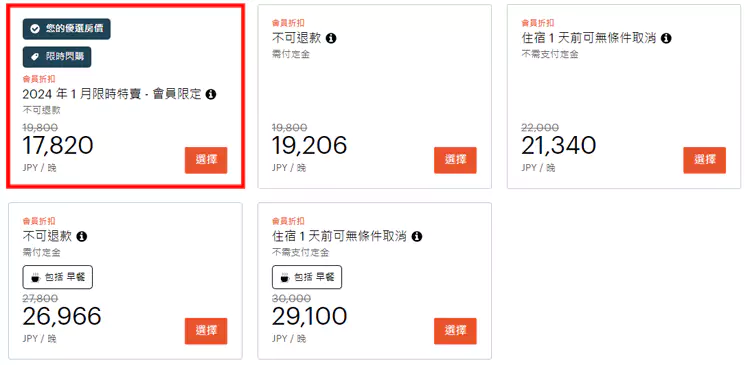The image size is (750, 365).
Task: Choose the 19,206 JPY non-refundable rate
Action: (455, 160)
